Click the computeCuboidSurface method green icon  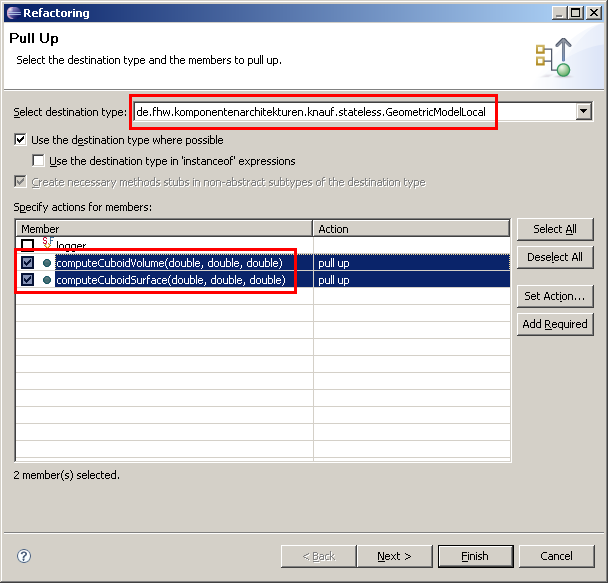point(47,281)
